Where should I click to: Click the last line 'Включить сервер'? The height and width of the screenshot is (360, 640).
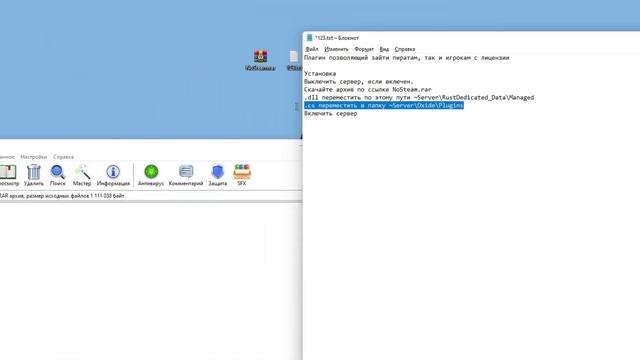[331, 113]
